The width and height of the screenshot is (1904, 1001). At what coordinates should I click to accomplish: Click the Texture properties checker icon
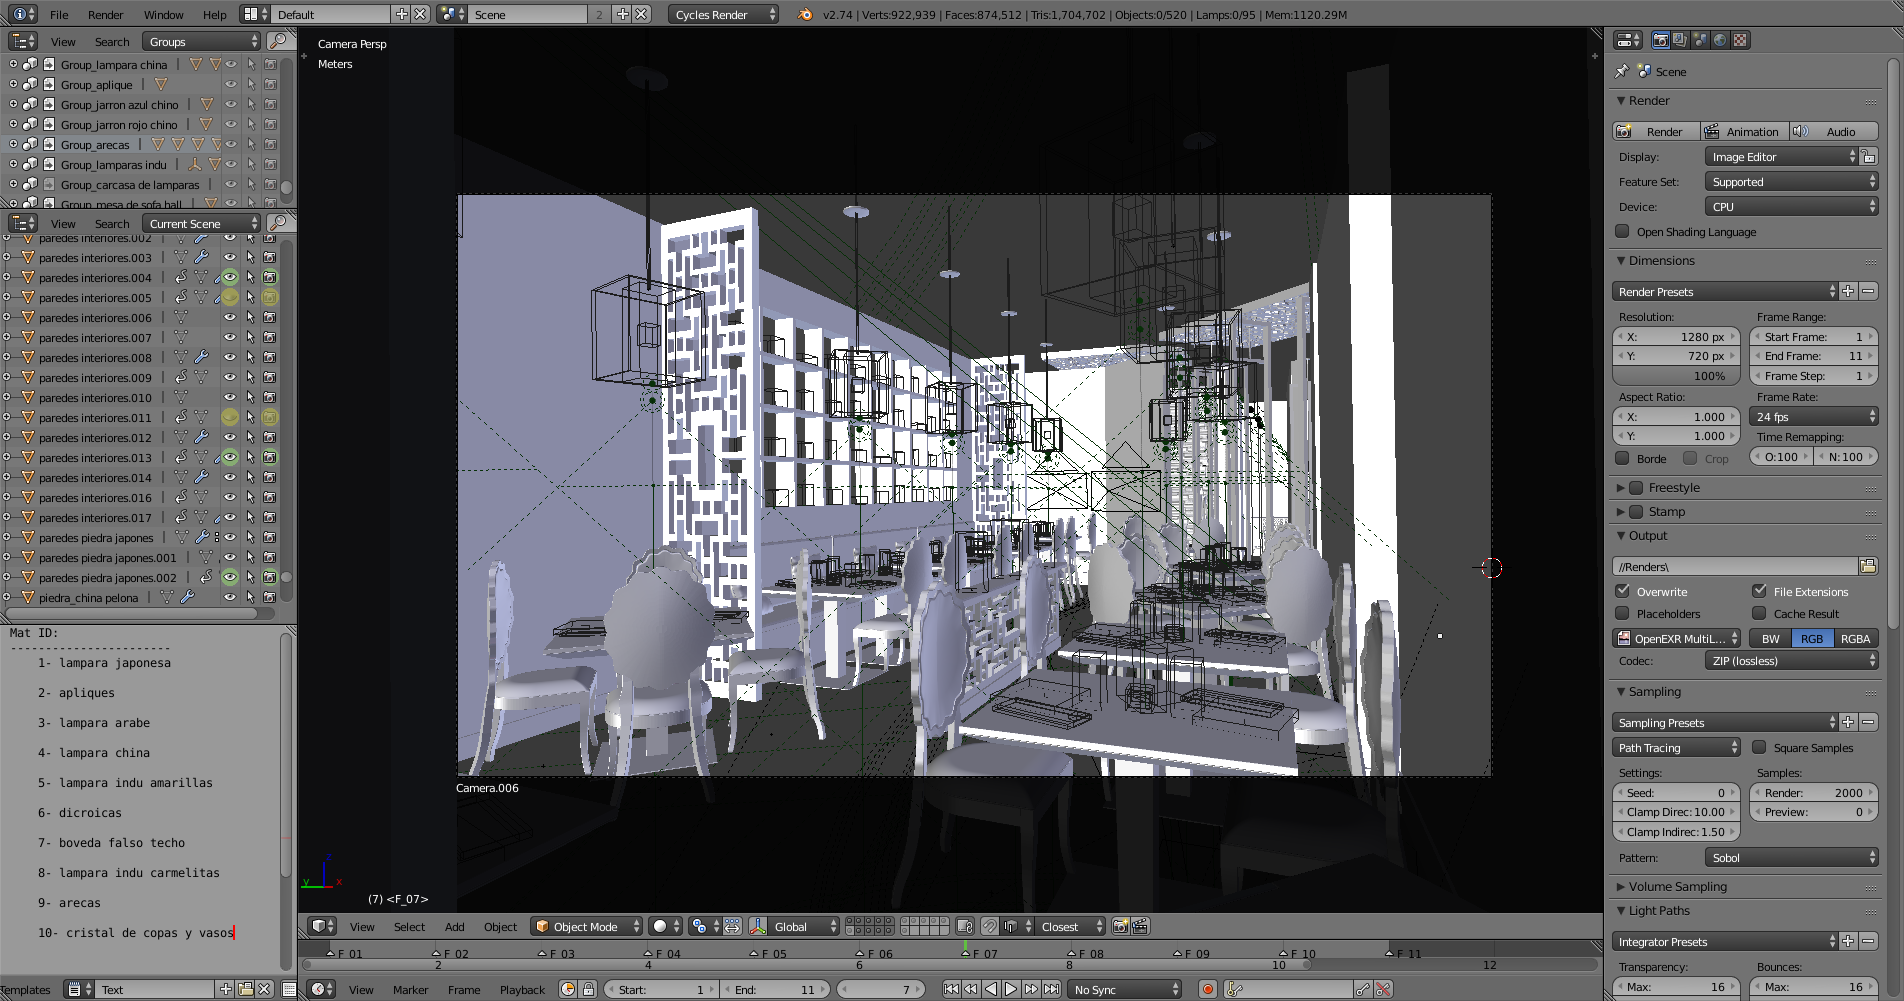(1740, 40)
